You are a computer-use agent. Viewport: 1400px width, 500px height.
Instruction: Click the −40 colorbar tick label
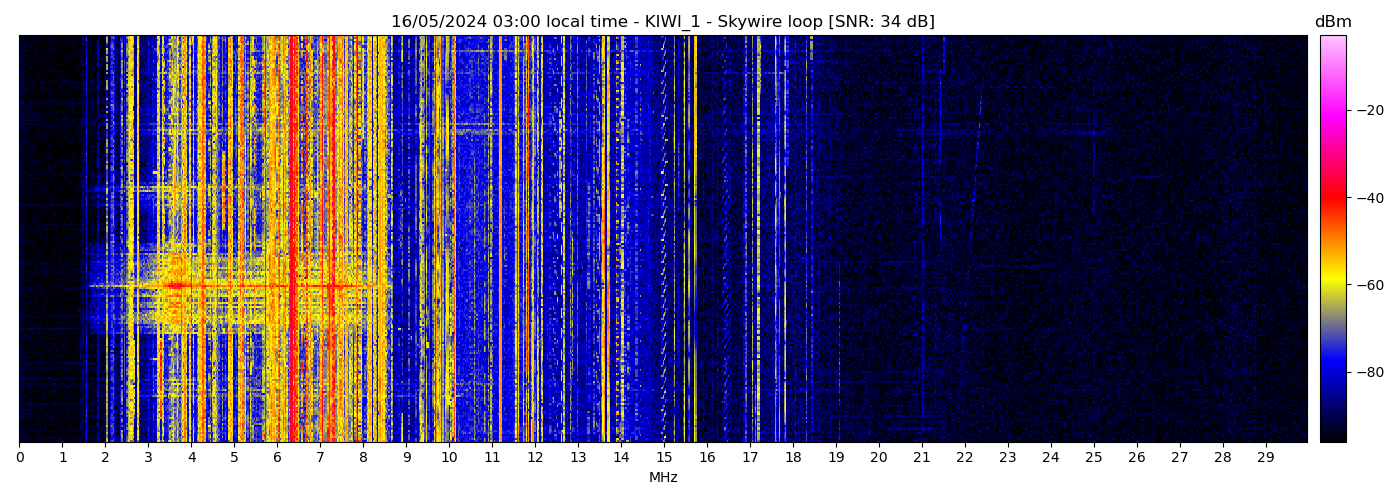pos(1367,198)
